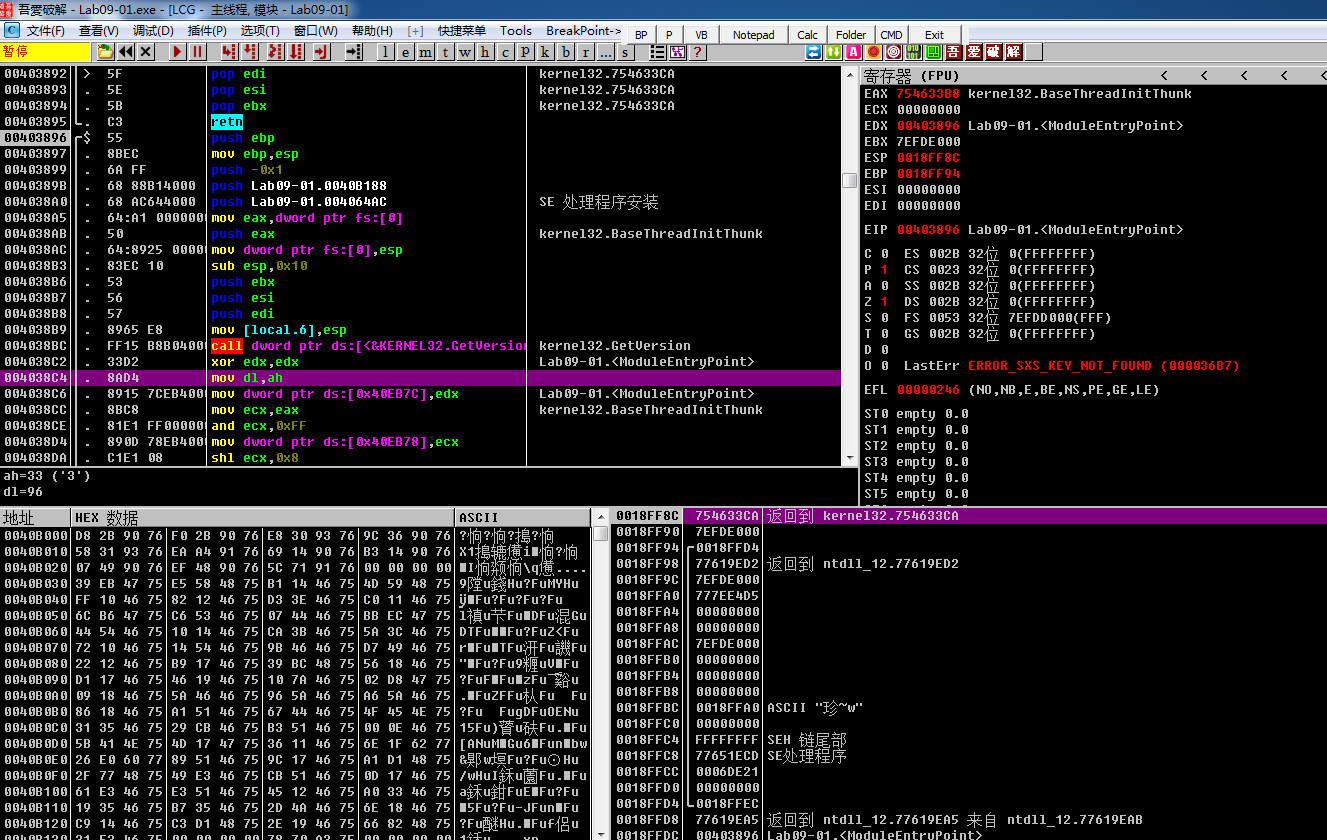Click the Go To Address arrow icon

point(354,51)
